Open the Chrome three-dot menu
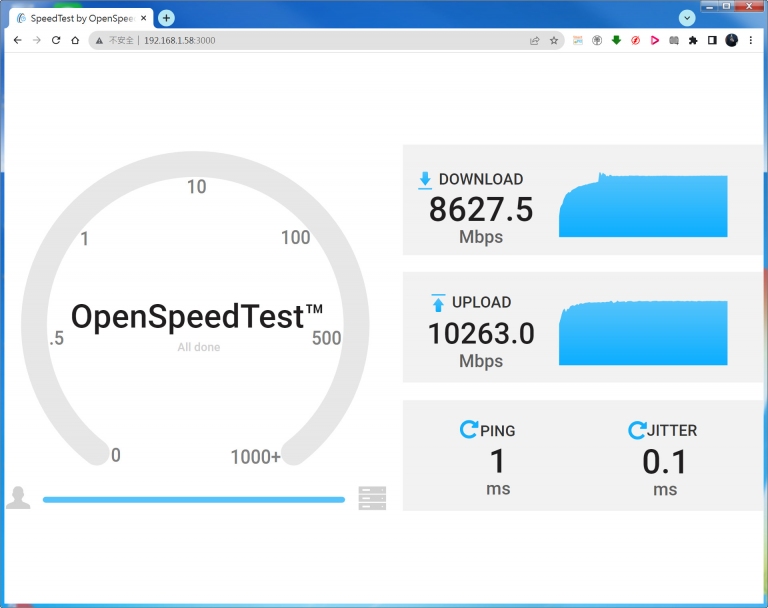The height and width of the screenshot is (608, 768). point(751,40)
